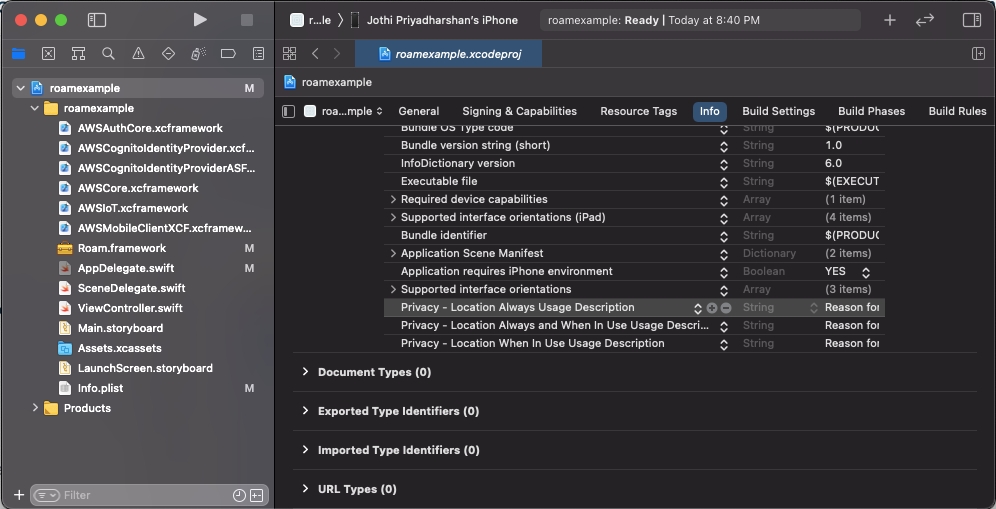This screenshot has height=509, width=996.
Task: Expand Application Scene Manifest row
Action: point(393,254)
